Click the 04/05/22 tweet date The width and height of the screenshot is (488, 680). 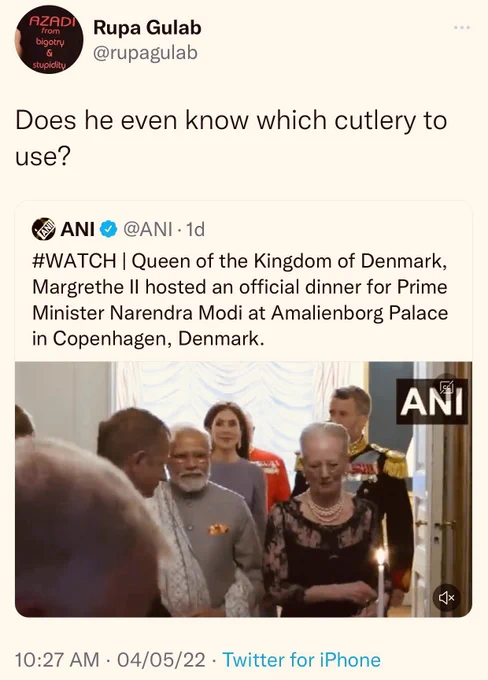[161, 660]
